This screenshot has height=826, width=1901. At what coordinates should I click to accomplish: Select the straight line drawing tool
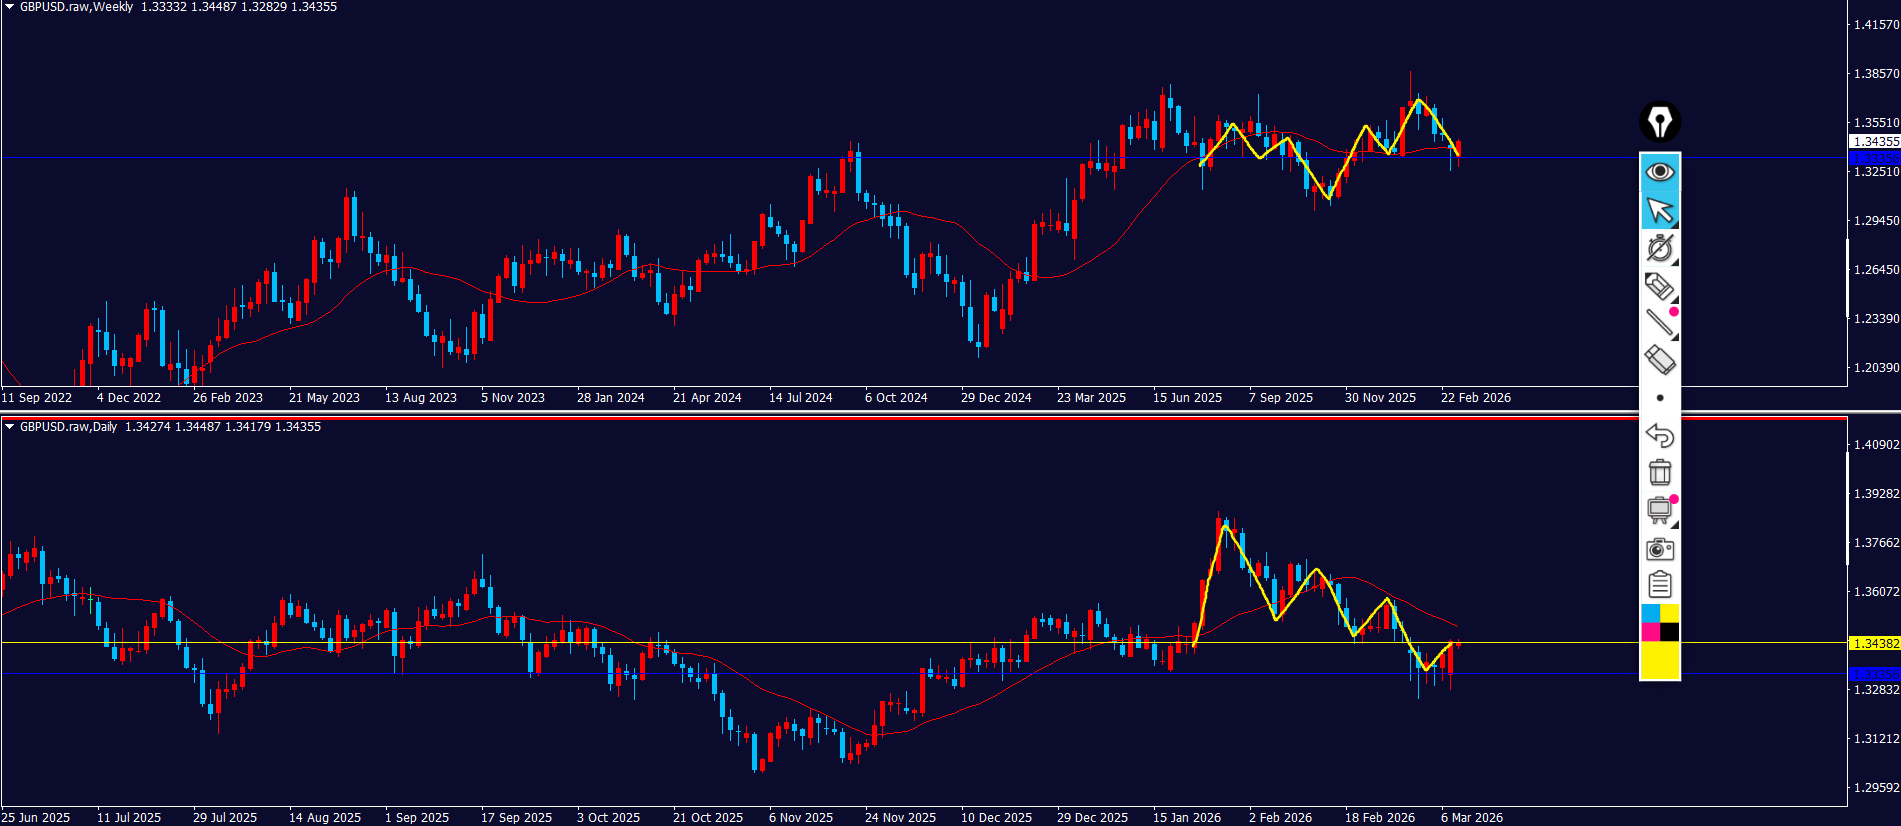(x=1659, y=322)
